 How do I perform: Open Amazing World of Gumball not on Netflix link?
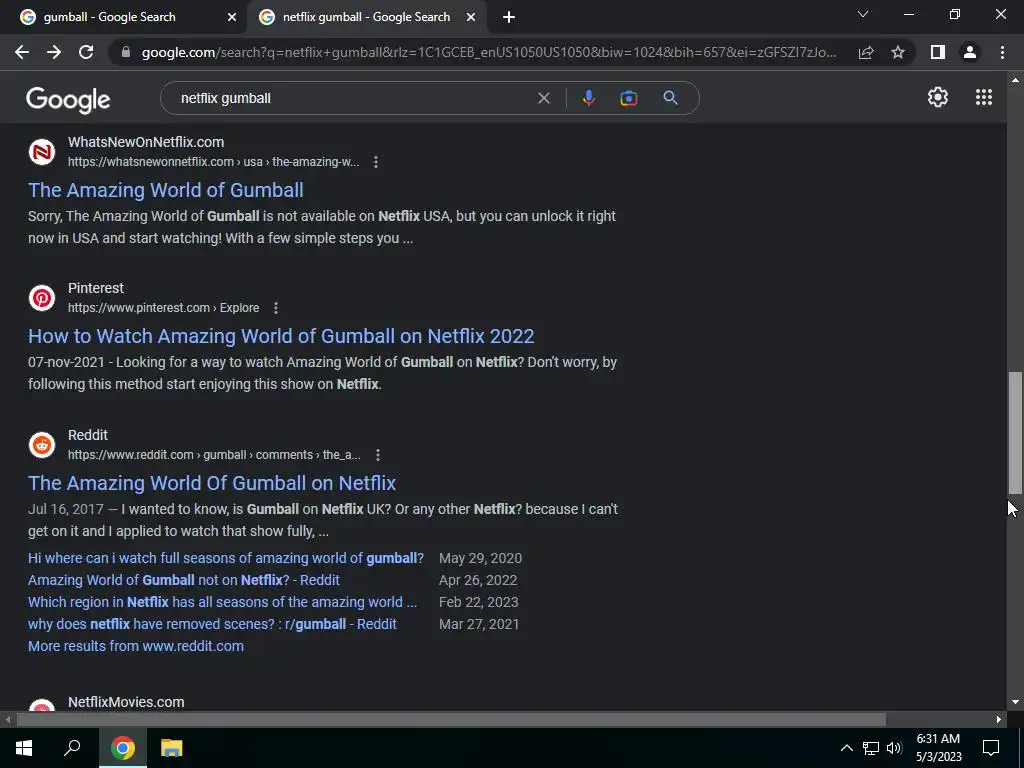[184, 580]
